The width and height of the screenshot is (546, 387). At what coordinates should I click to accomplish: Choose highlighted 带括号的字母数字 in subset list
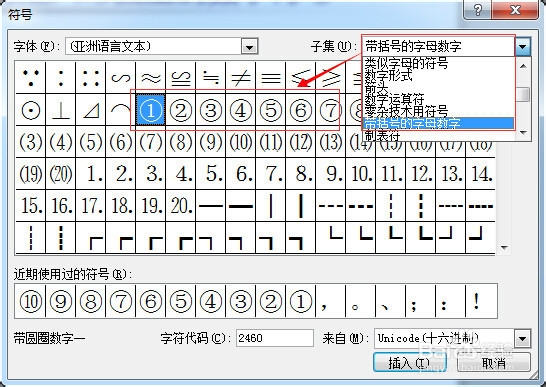[438, 123]
